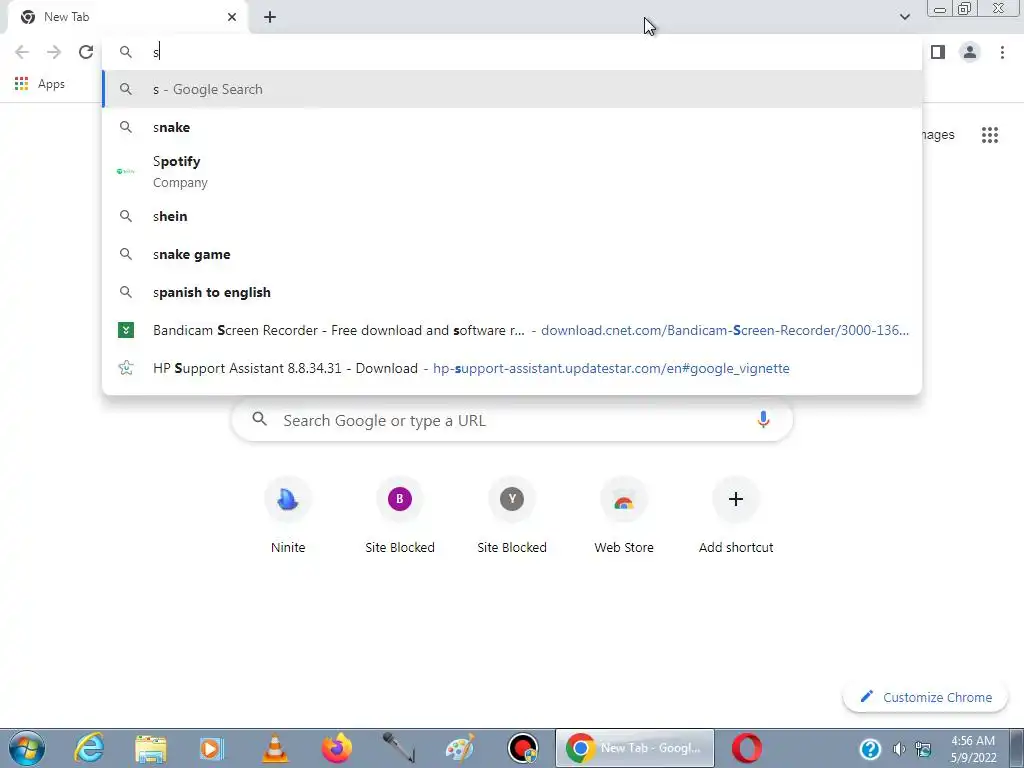Open the gray Y Site Blocked shortcut

512,516
